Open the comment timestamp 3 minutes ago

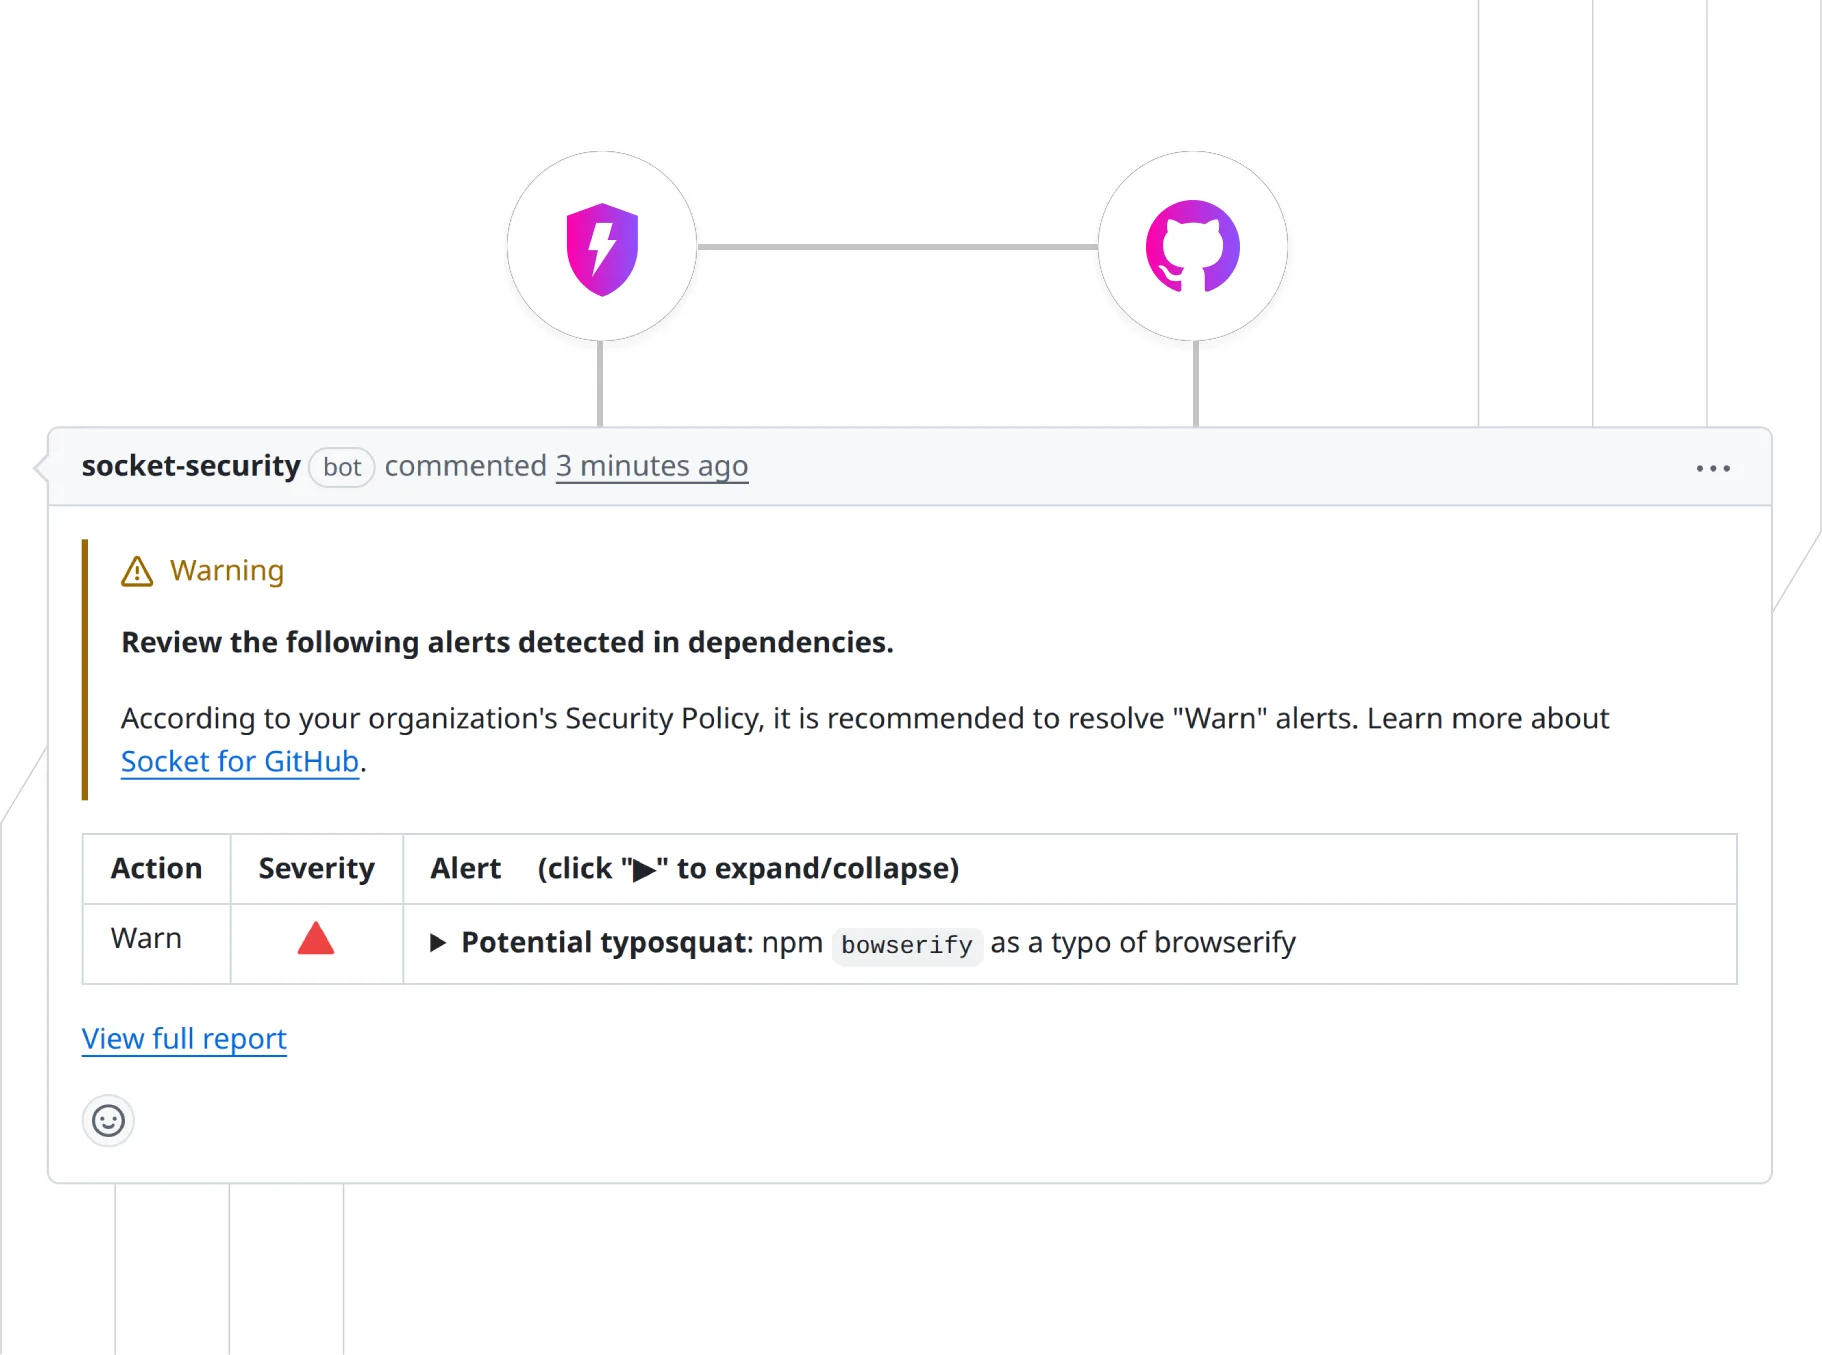[x=651, y=465]
